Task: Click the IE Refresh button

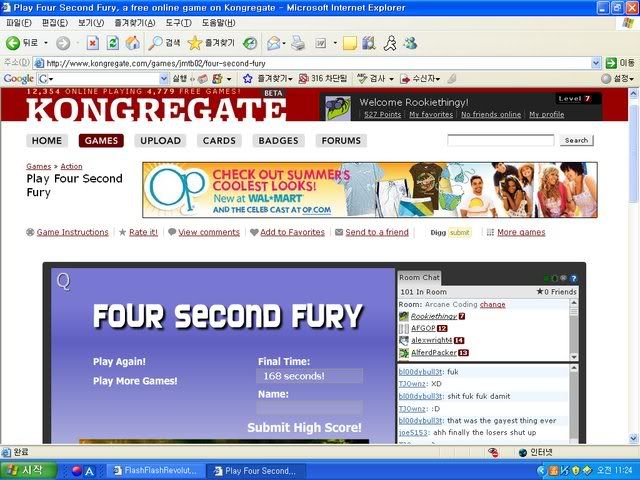Action: click(112, 43)
